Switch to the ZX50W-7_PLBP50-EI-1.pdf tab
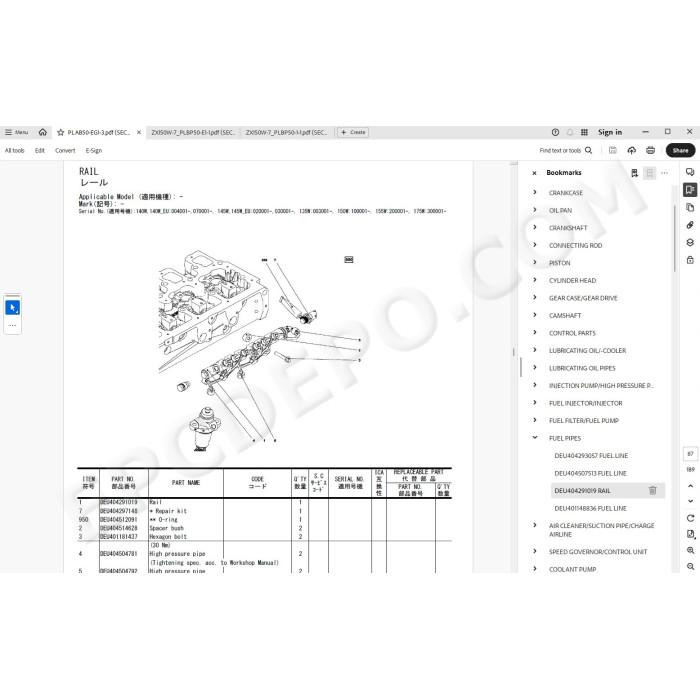 (x=193, y=133)
